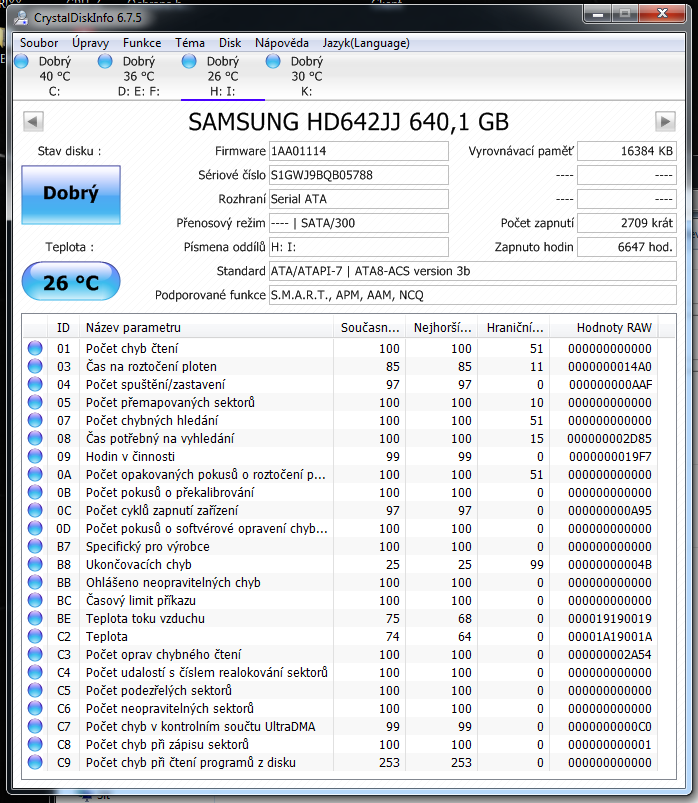Click status orb for Hodin v činnosti
Image resolution: width=698 pixels, height=803 pixels.
tap(36, 456)
